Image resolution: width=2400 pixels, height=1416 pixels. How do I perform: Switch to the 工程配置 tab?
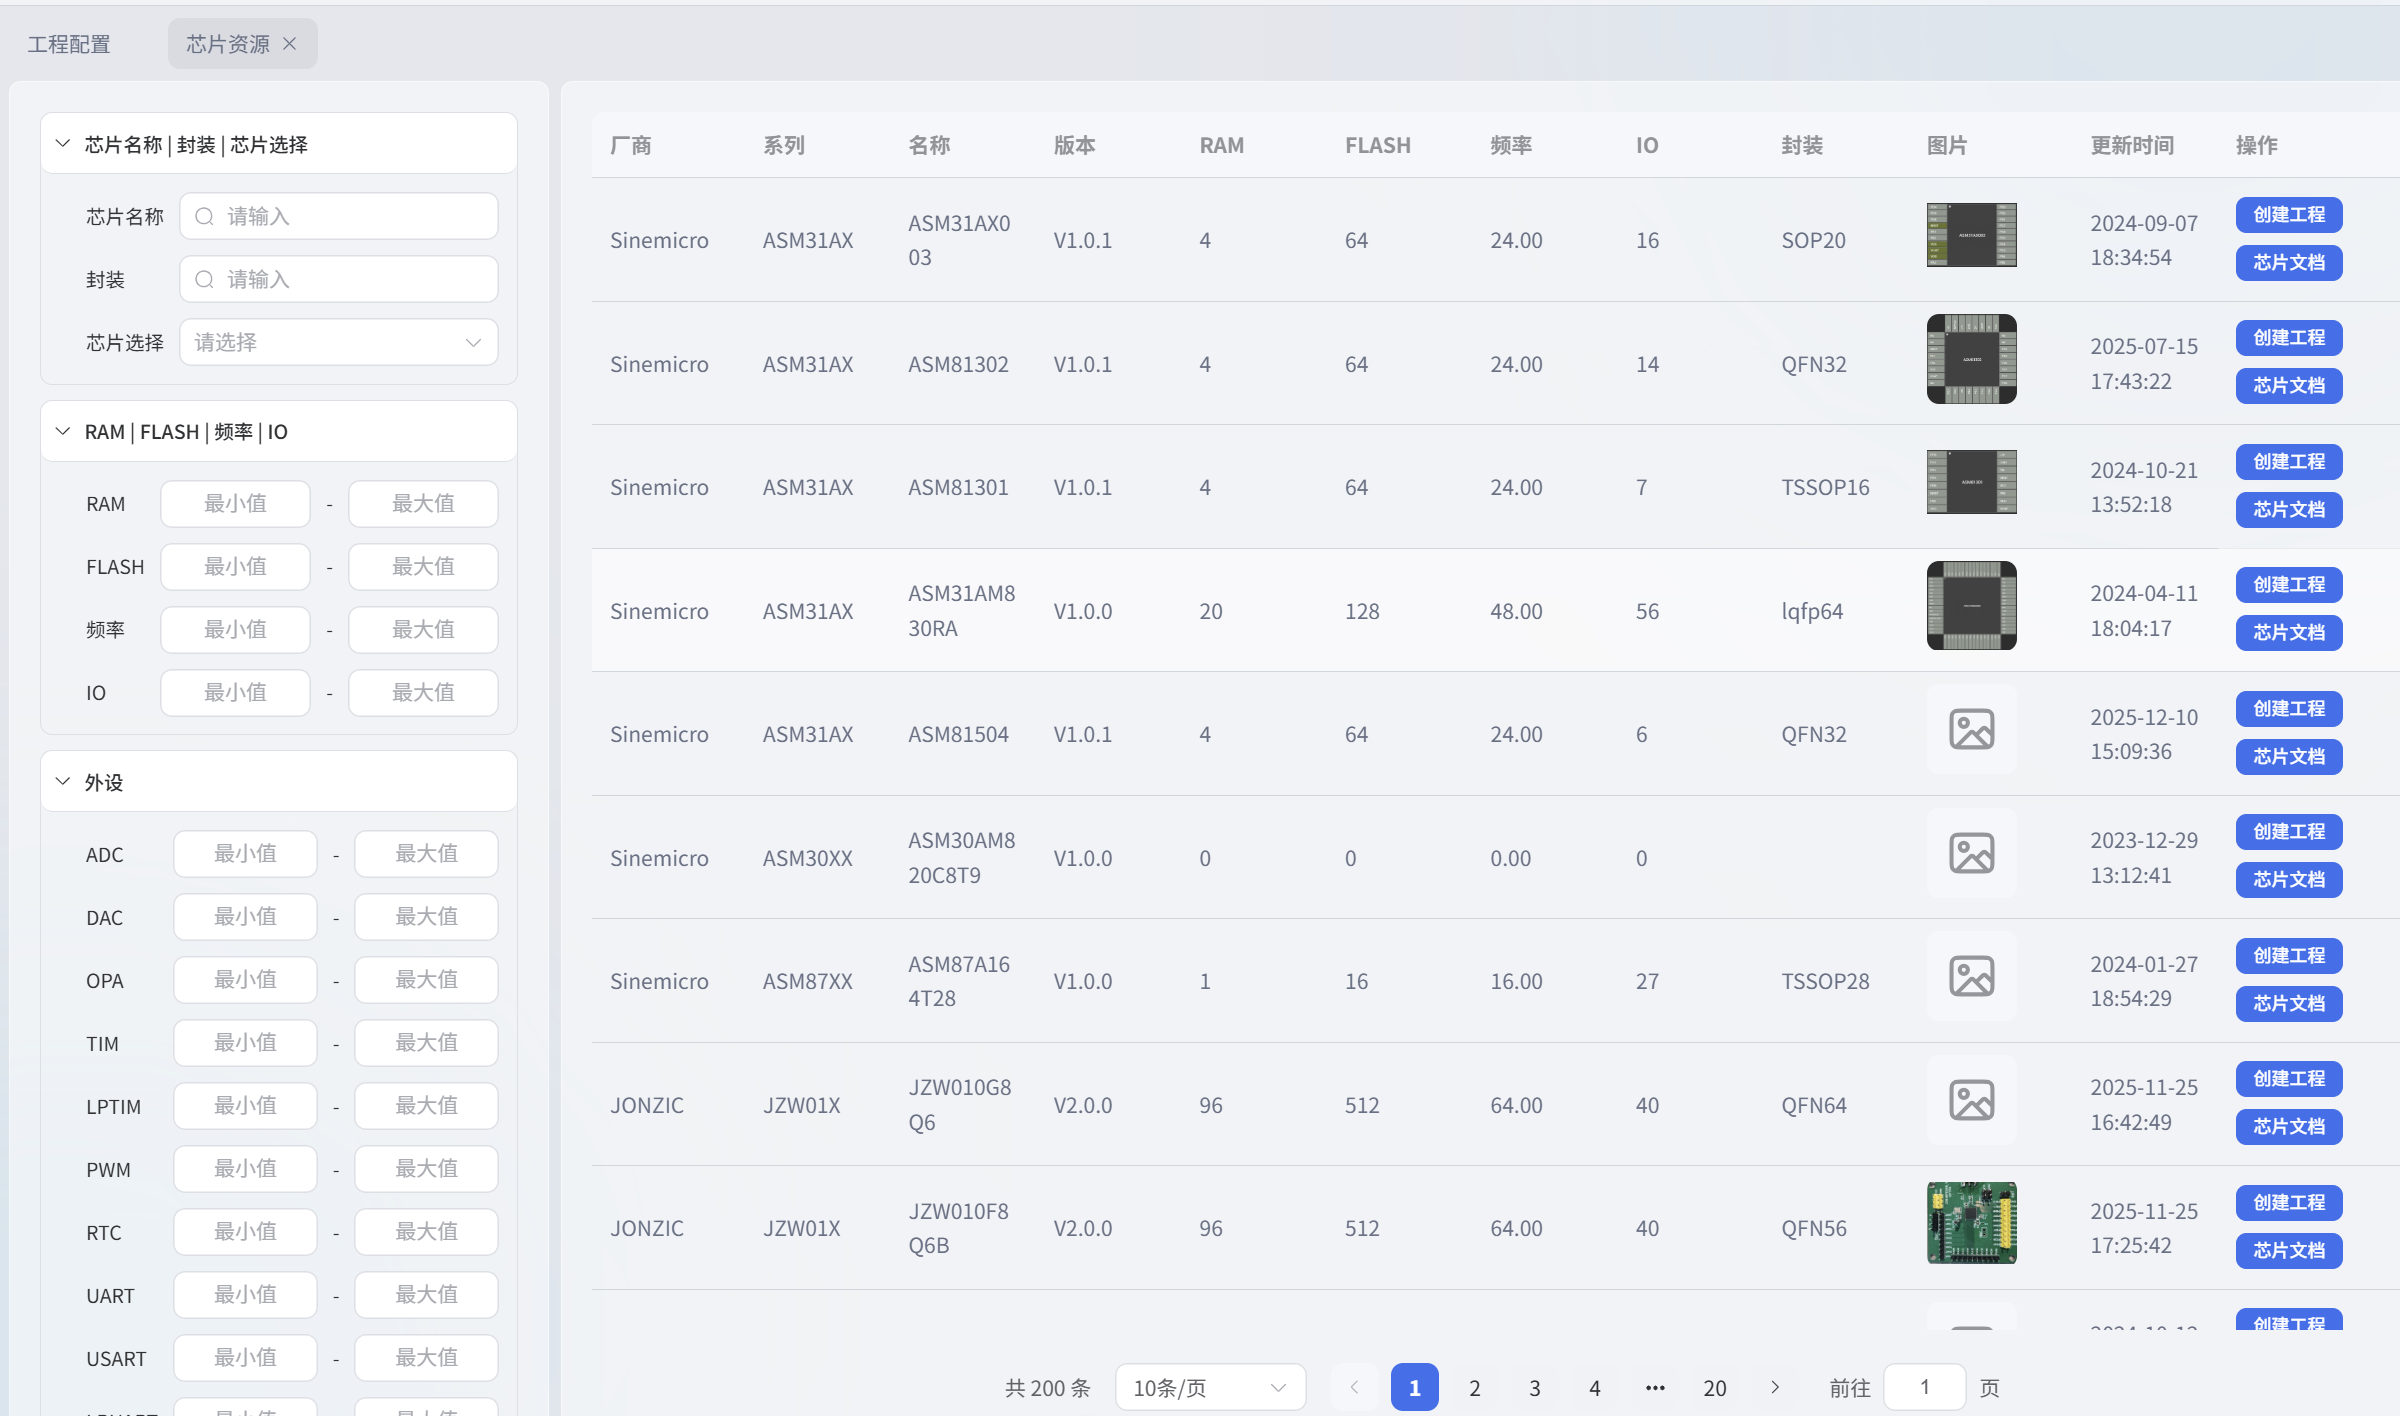click(69, 44)
